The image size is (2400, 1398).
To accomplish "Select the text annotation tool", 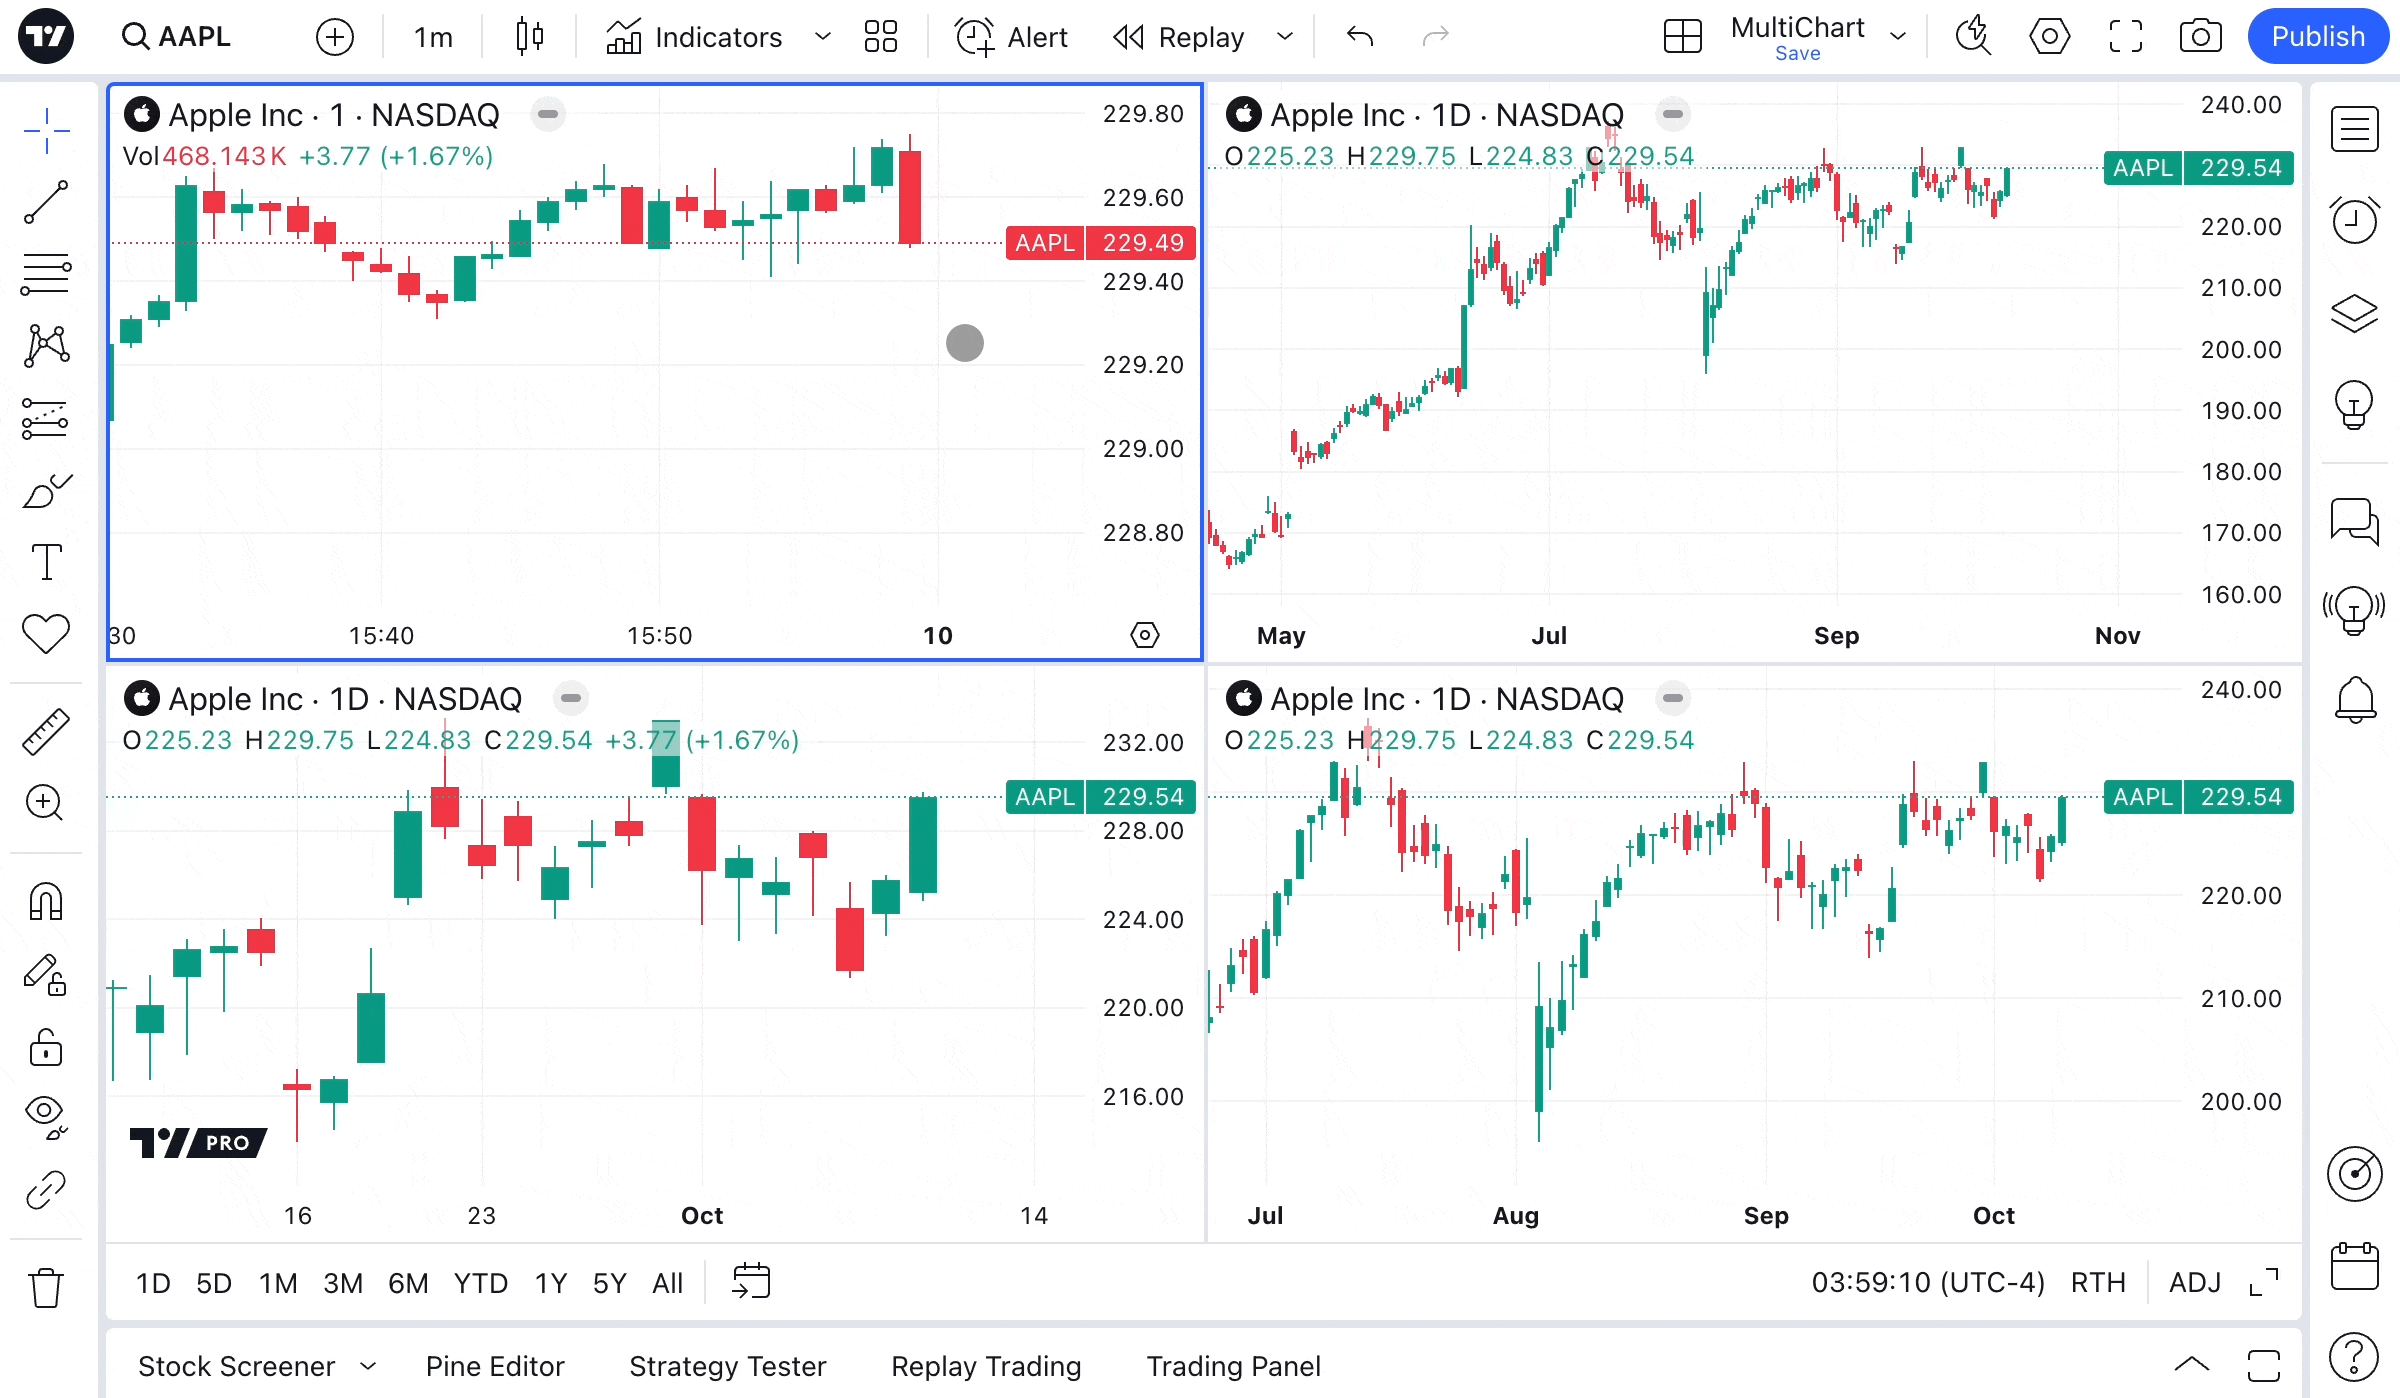I will tap(46, 562).
